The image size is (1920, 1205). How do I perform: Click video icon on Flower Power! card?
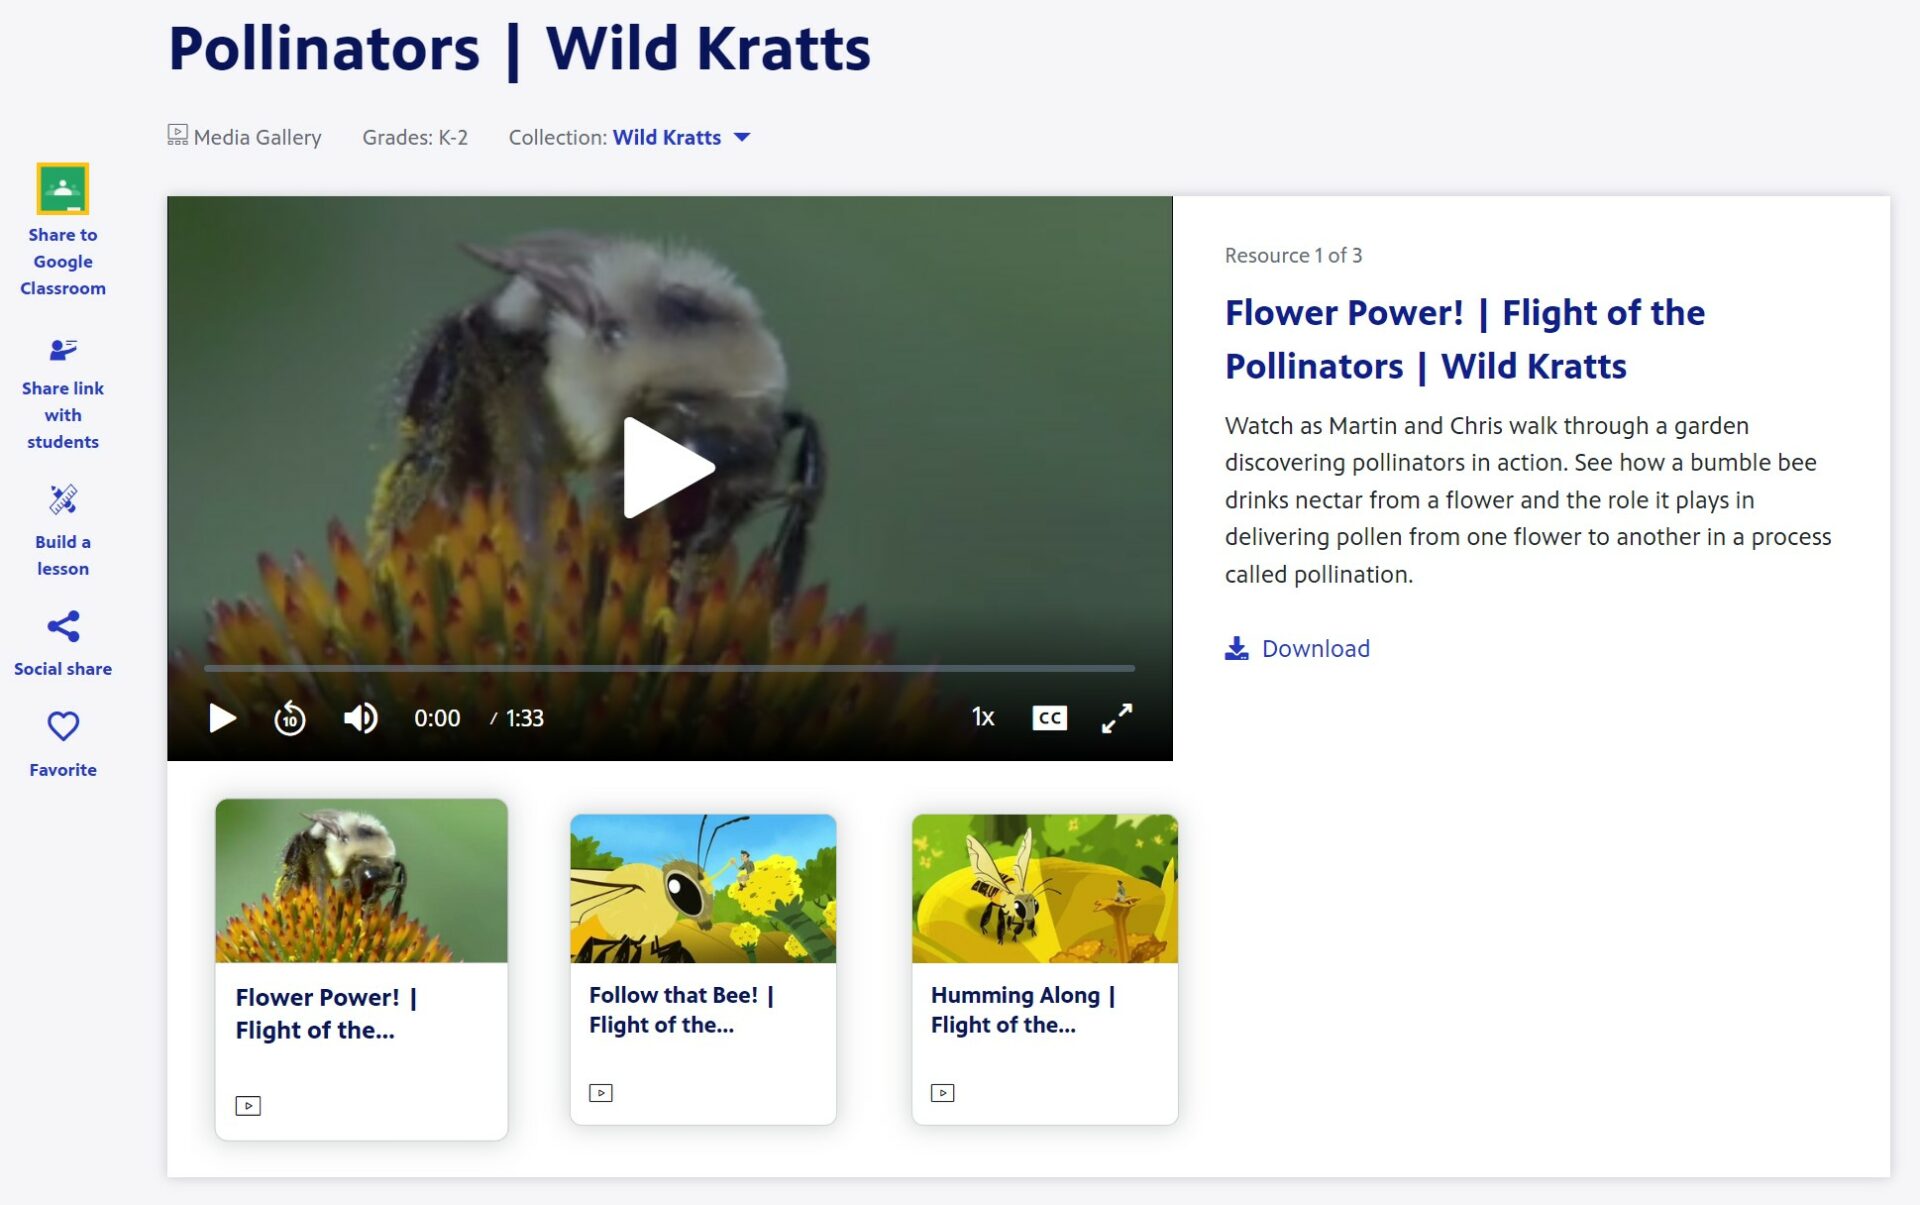pos(248,1105)
